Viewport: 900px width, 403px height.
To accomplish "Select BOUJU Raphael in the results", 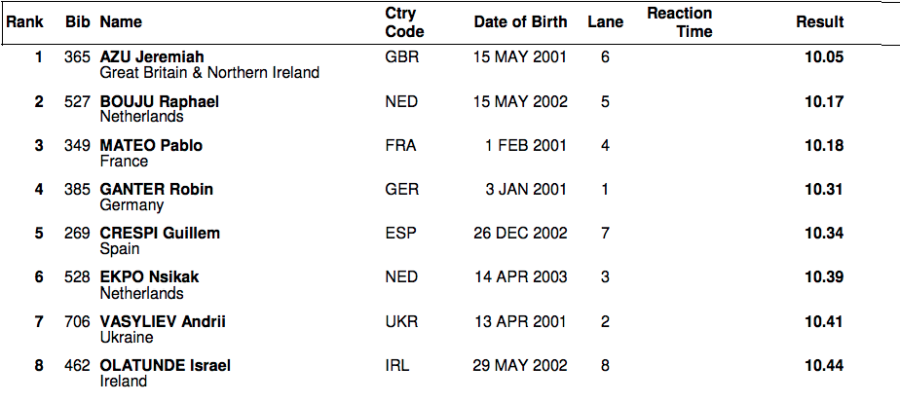I will point(160,102).
